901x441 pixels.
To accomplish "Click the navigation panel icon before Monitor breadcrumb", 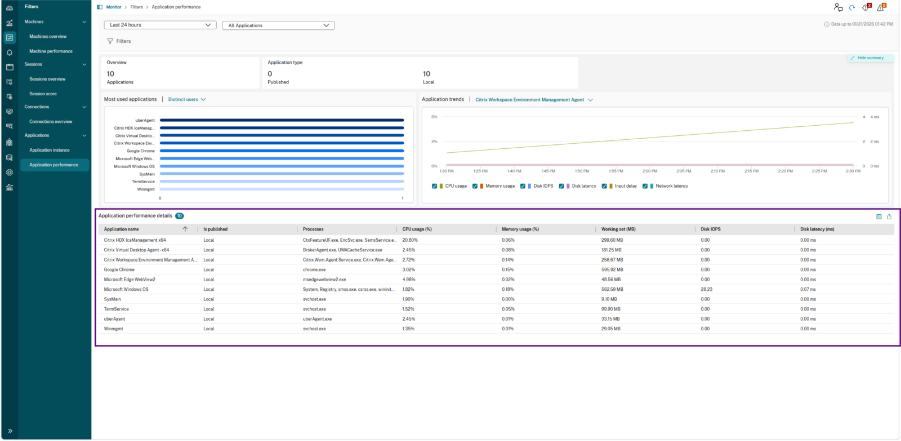I will [x=99, y=7].
